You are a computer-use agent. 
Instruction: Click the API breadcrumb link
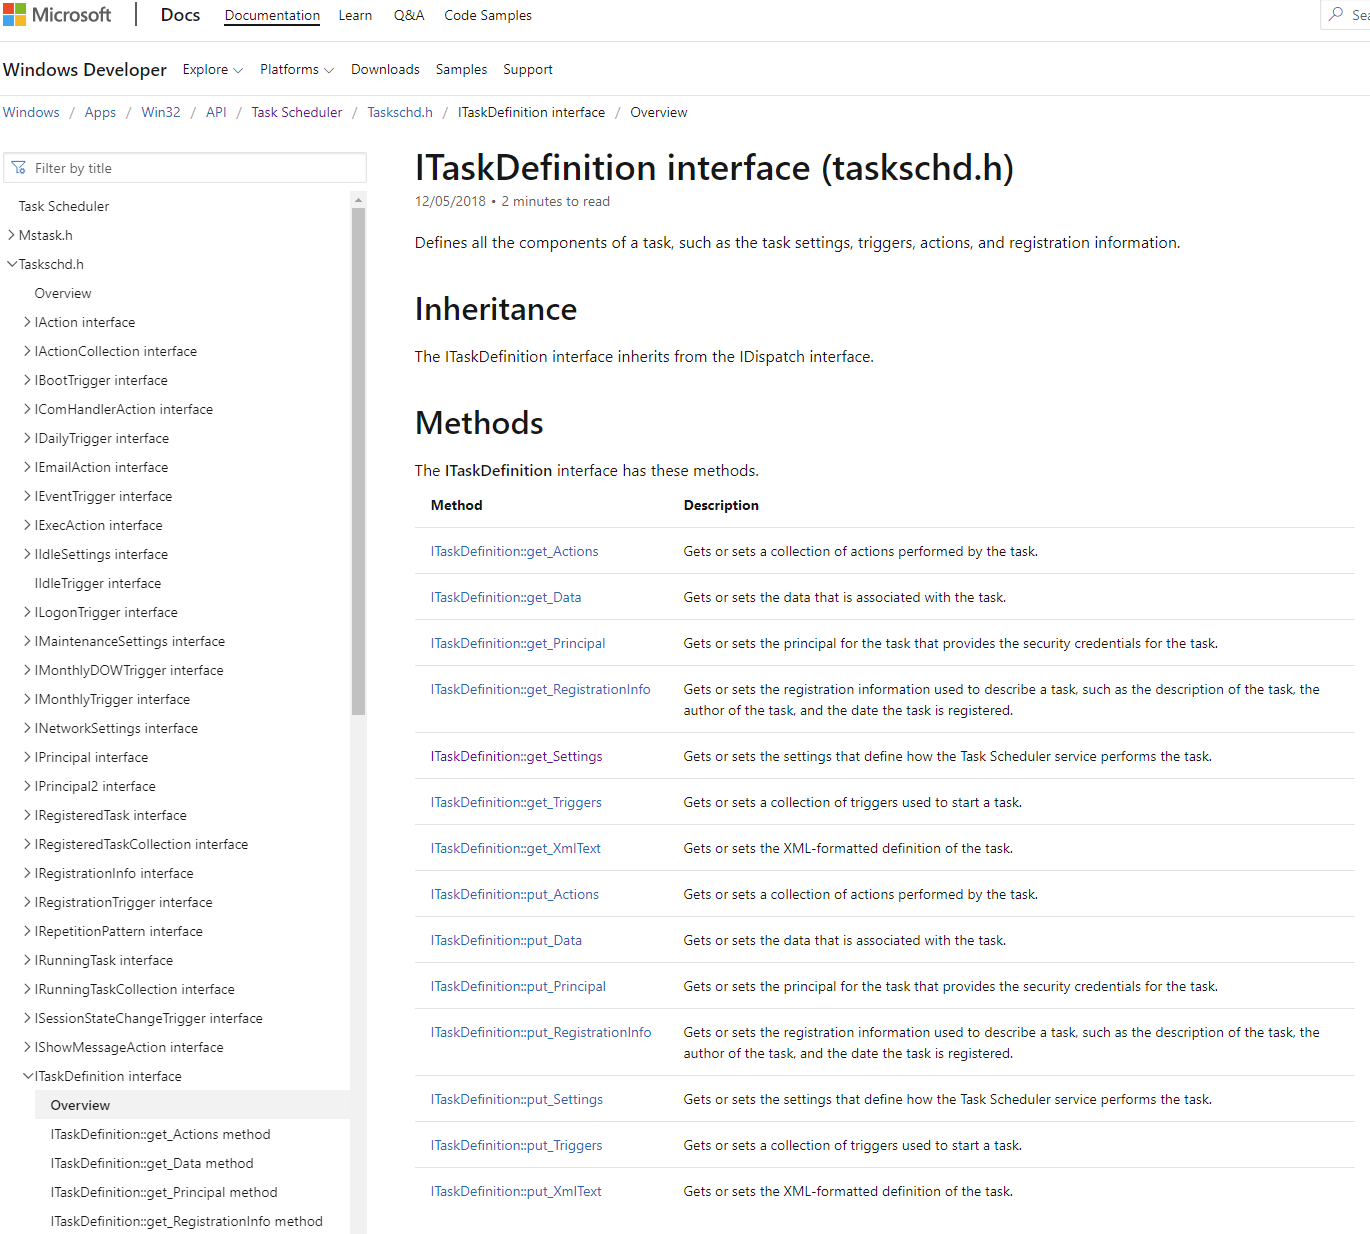(216, 112)
